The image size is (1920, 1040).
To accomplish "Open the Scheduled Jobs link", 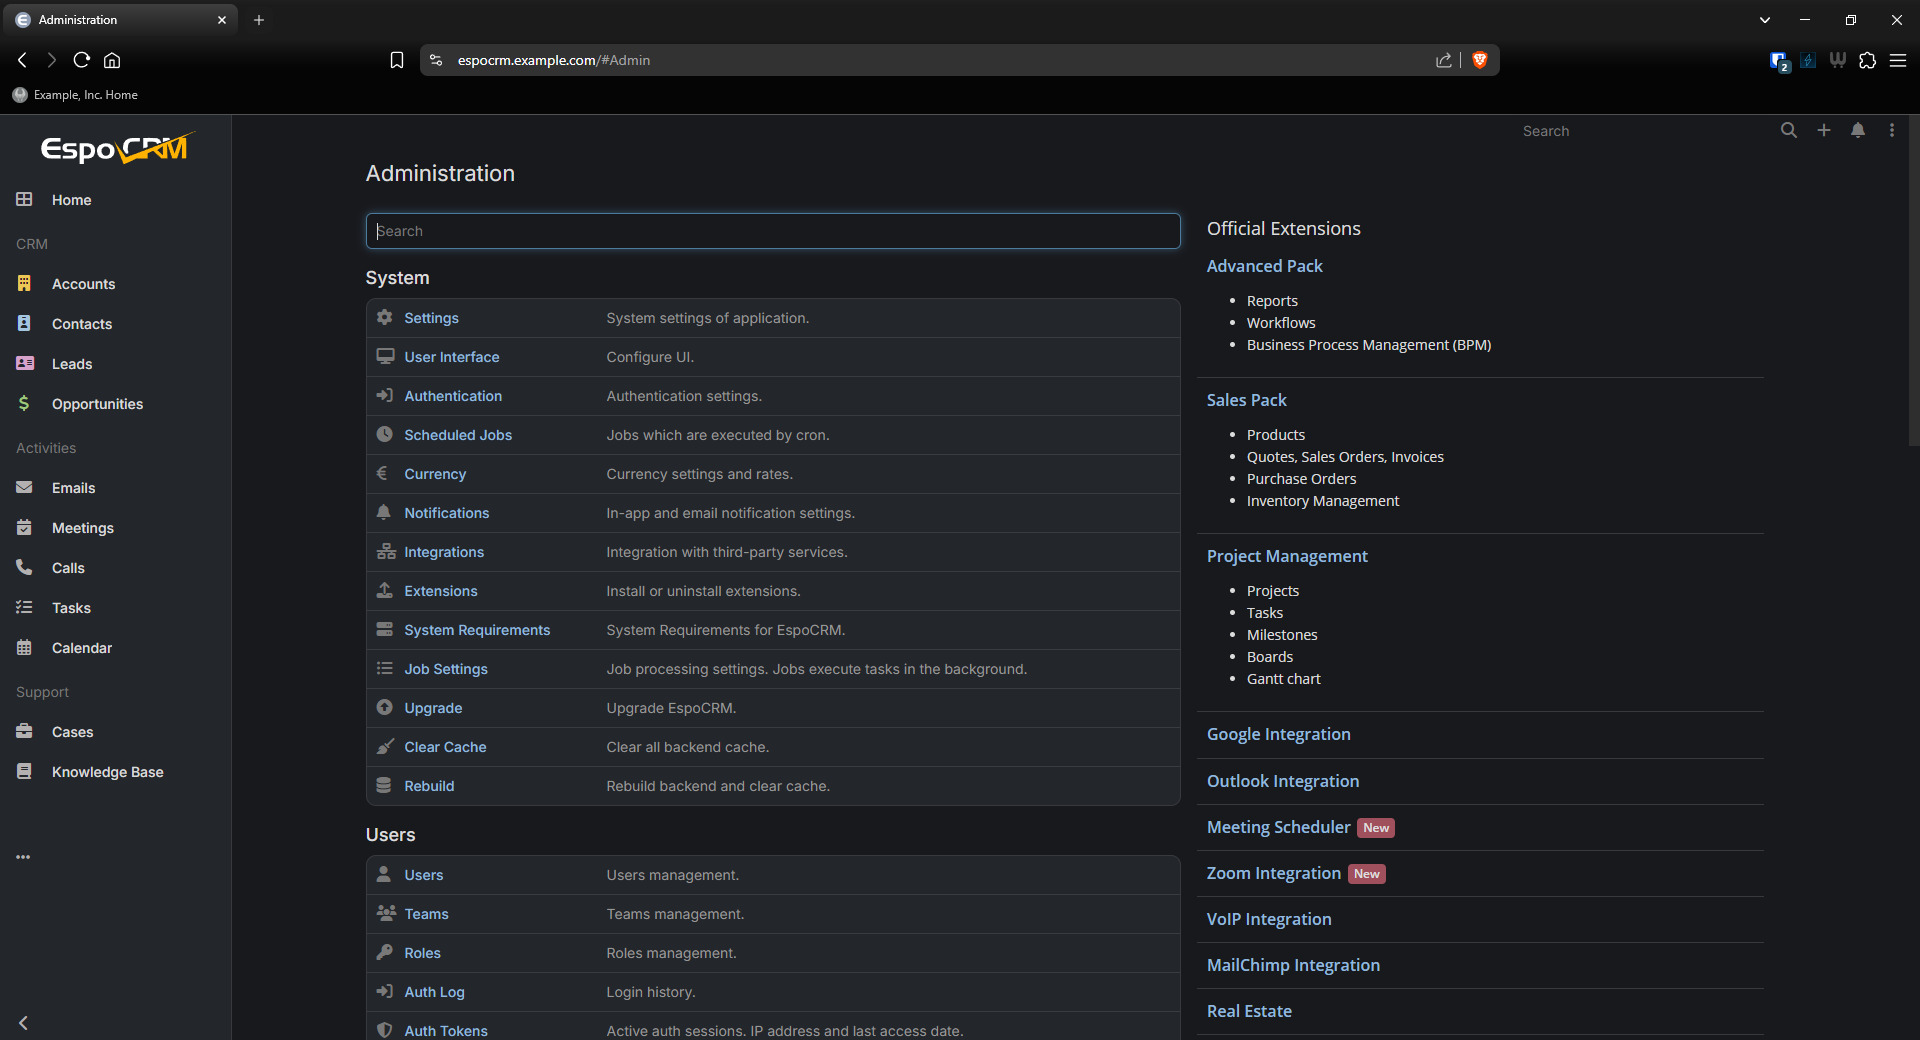I will point(457,435).
